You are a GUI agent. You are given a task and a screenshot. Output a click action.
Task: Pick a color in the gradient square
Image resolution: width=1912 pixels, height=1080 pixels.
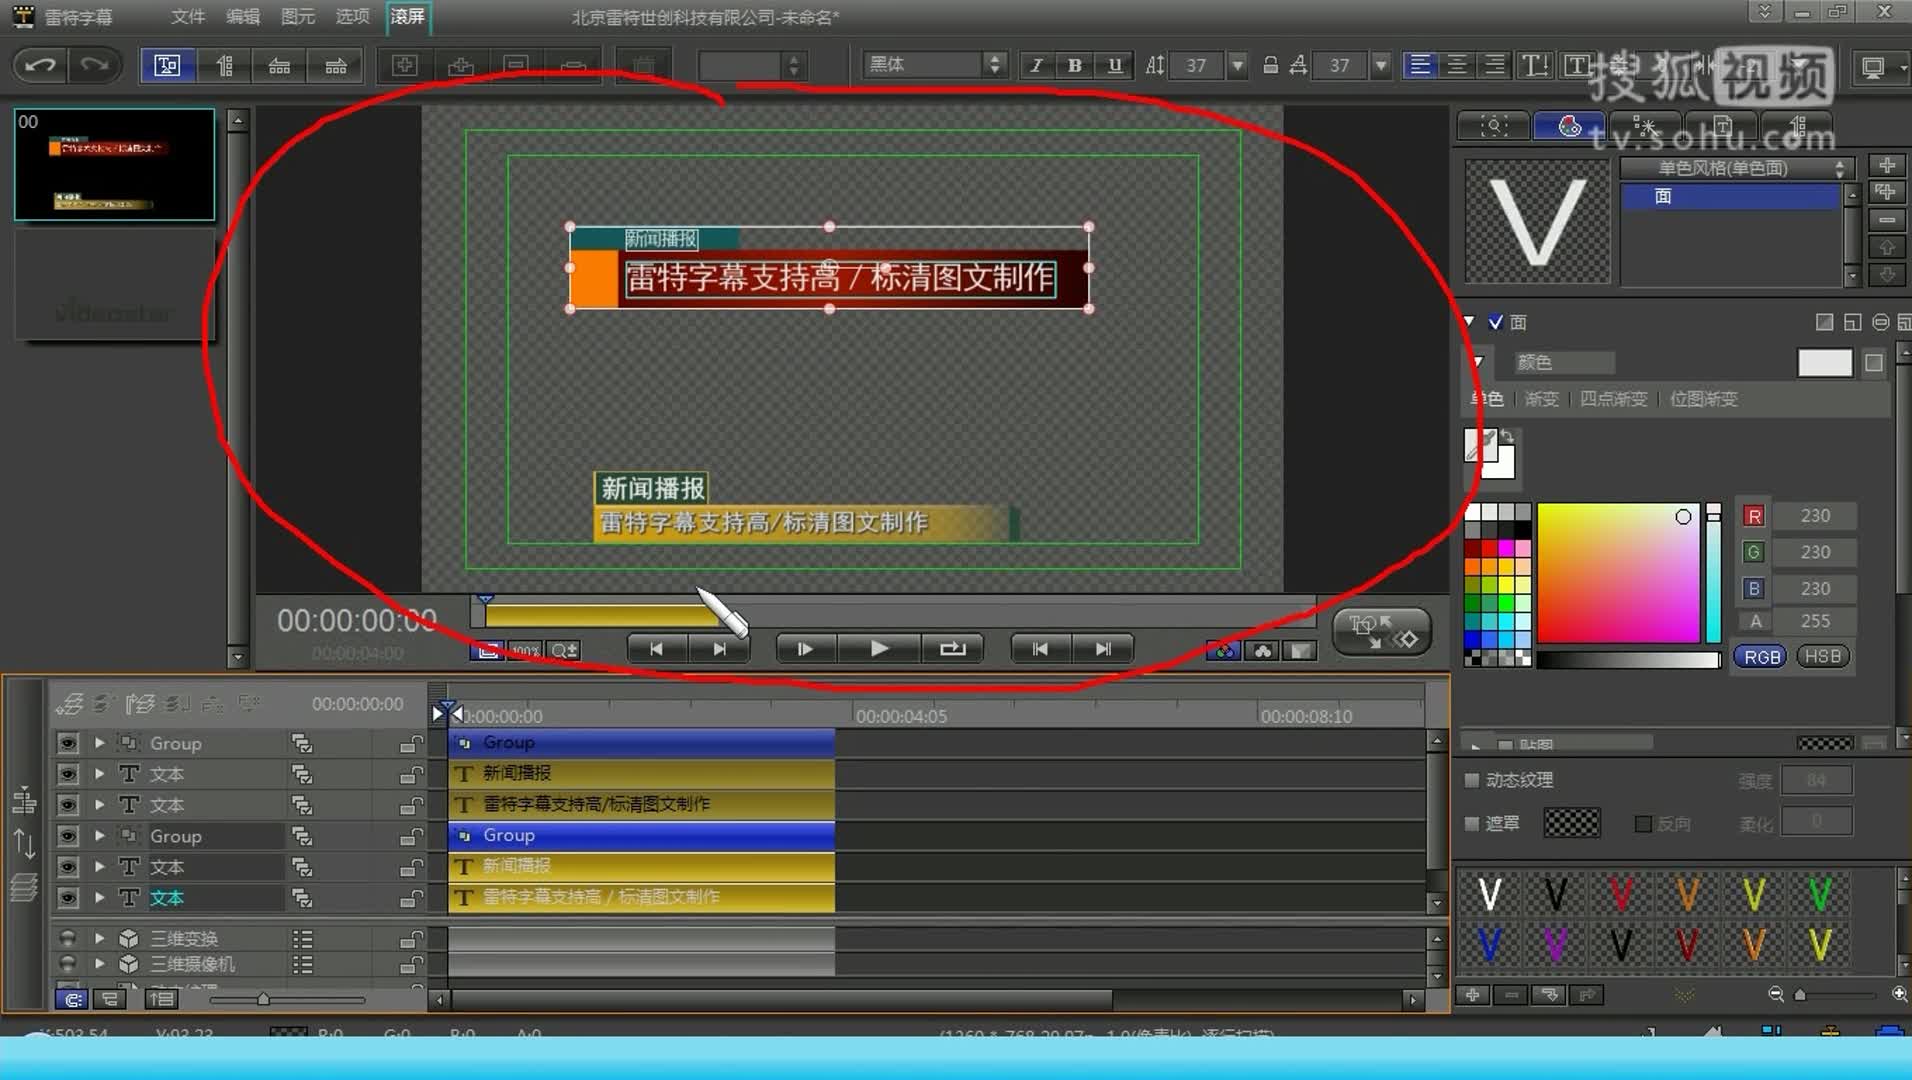[1618, 573]
